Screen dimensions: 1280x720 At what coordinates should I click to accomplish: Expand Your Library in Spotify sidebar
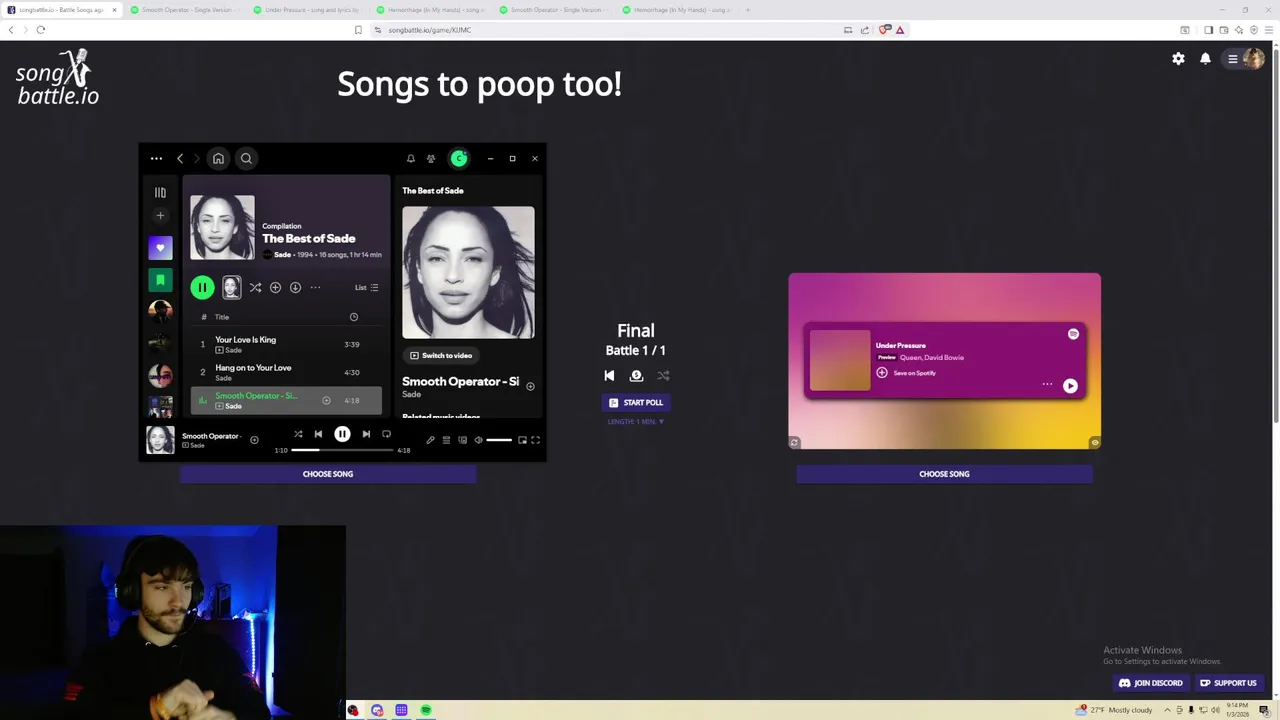(x=160, y=192)
